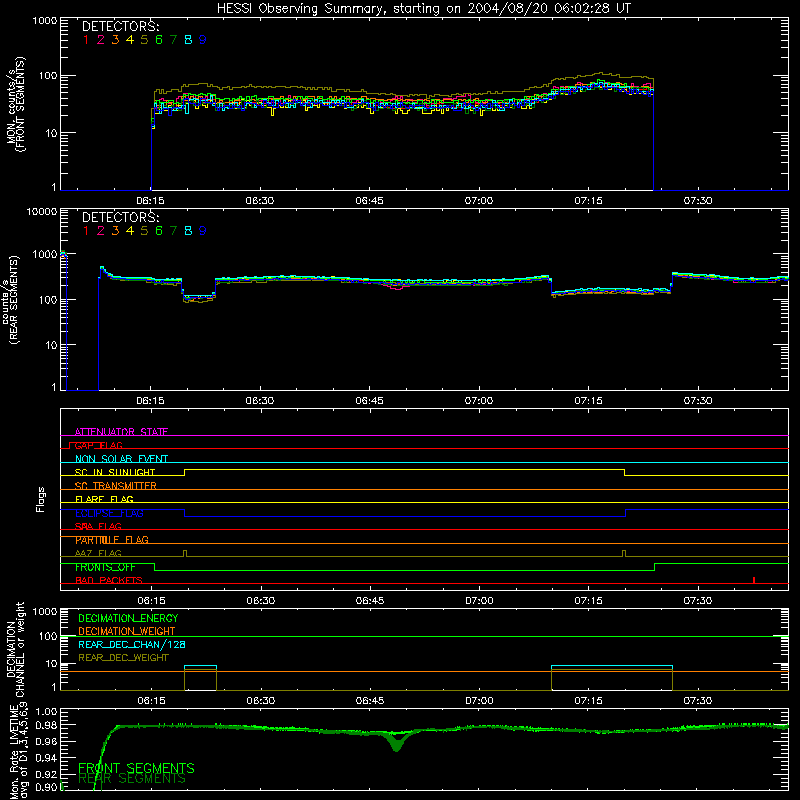This screenshot has width=800, height=800.
Task: Click the 10000 y-axis value in rear plot
Action: (x=42, y=211)
